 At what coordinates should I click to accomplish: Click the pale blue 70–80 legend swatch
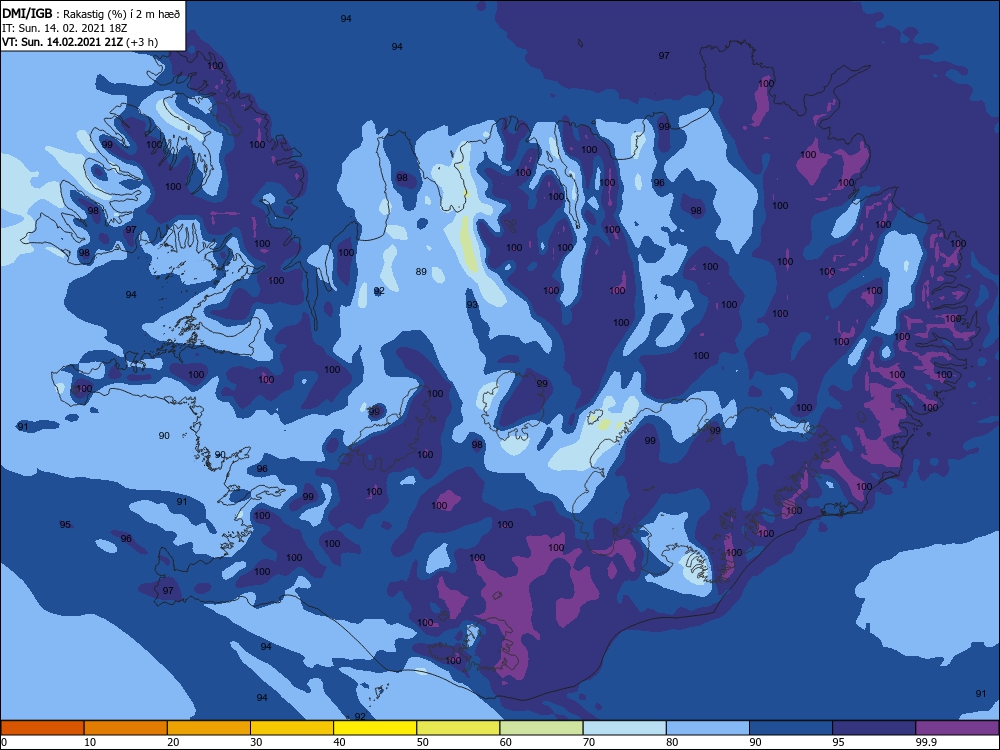coord(624,728)
